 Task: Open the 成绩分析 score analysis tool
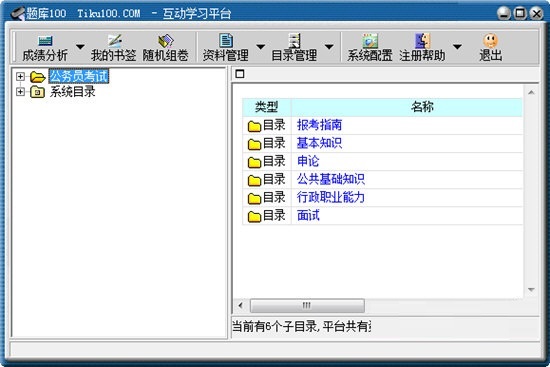coord(45,48)
